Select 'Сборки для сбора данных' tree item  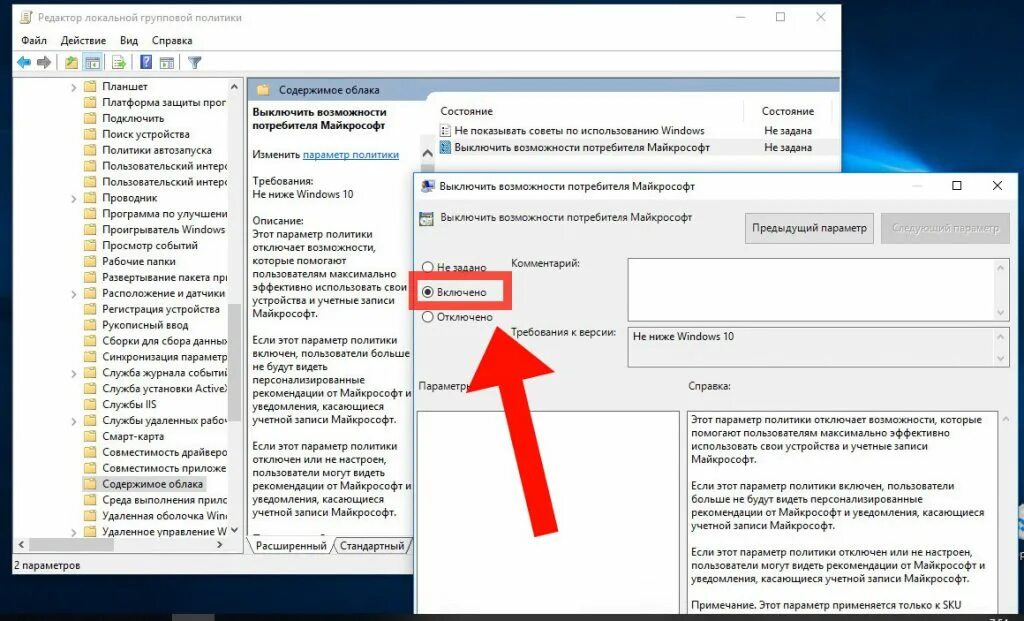pos(164,341)
